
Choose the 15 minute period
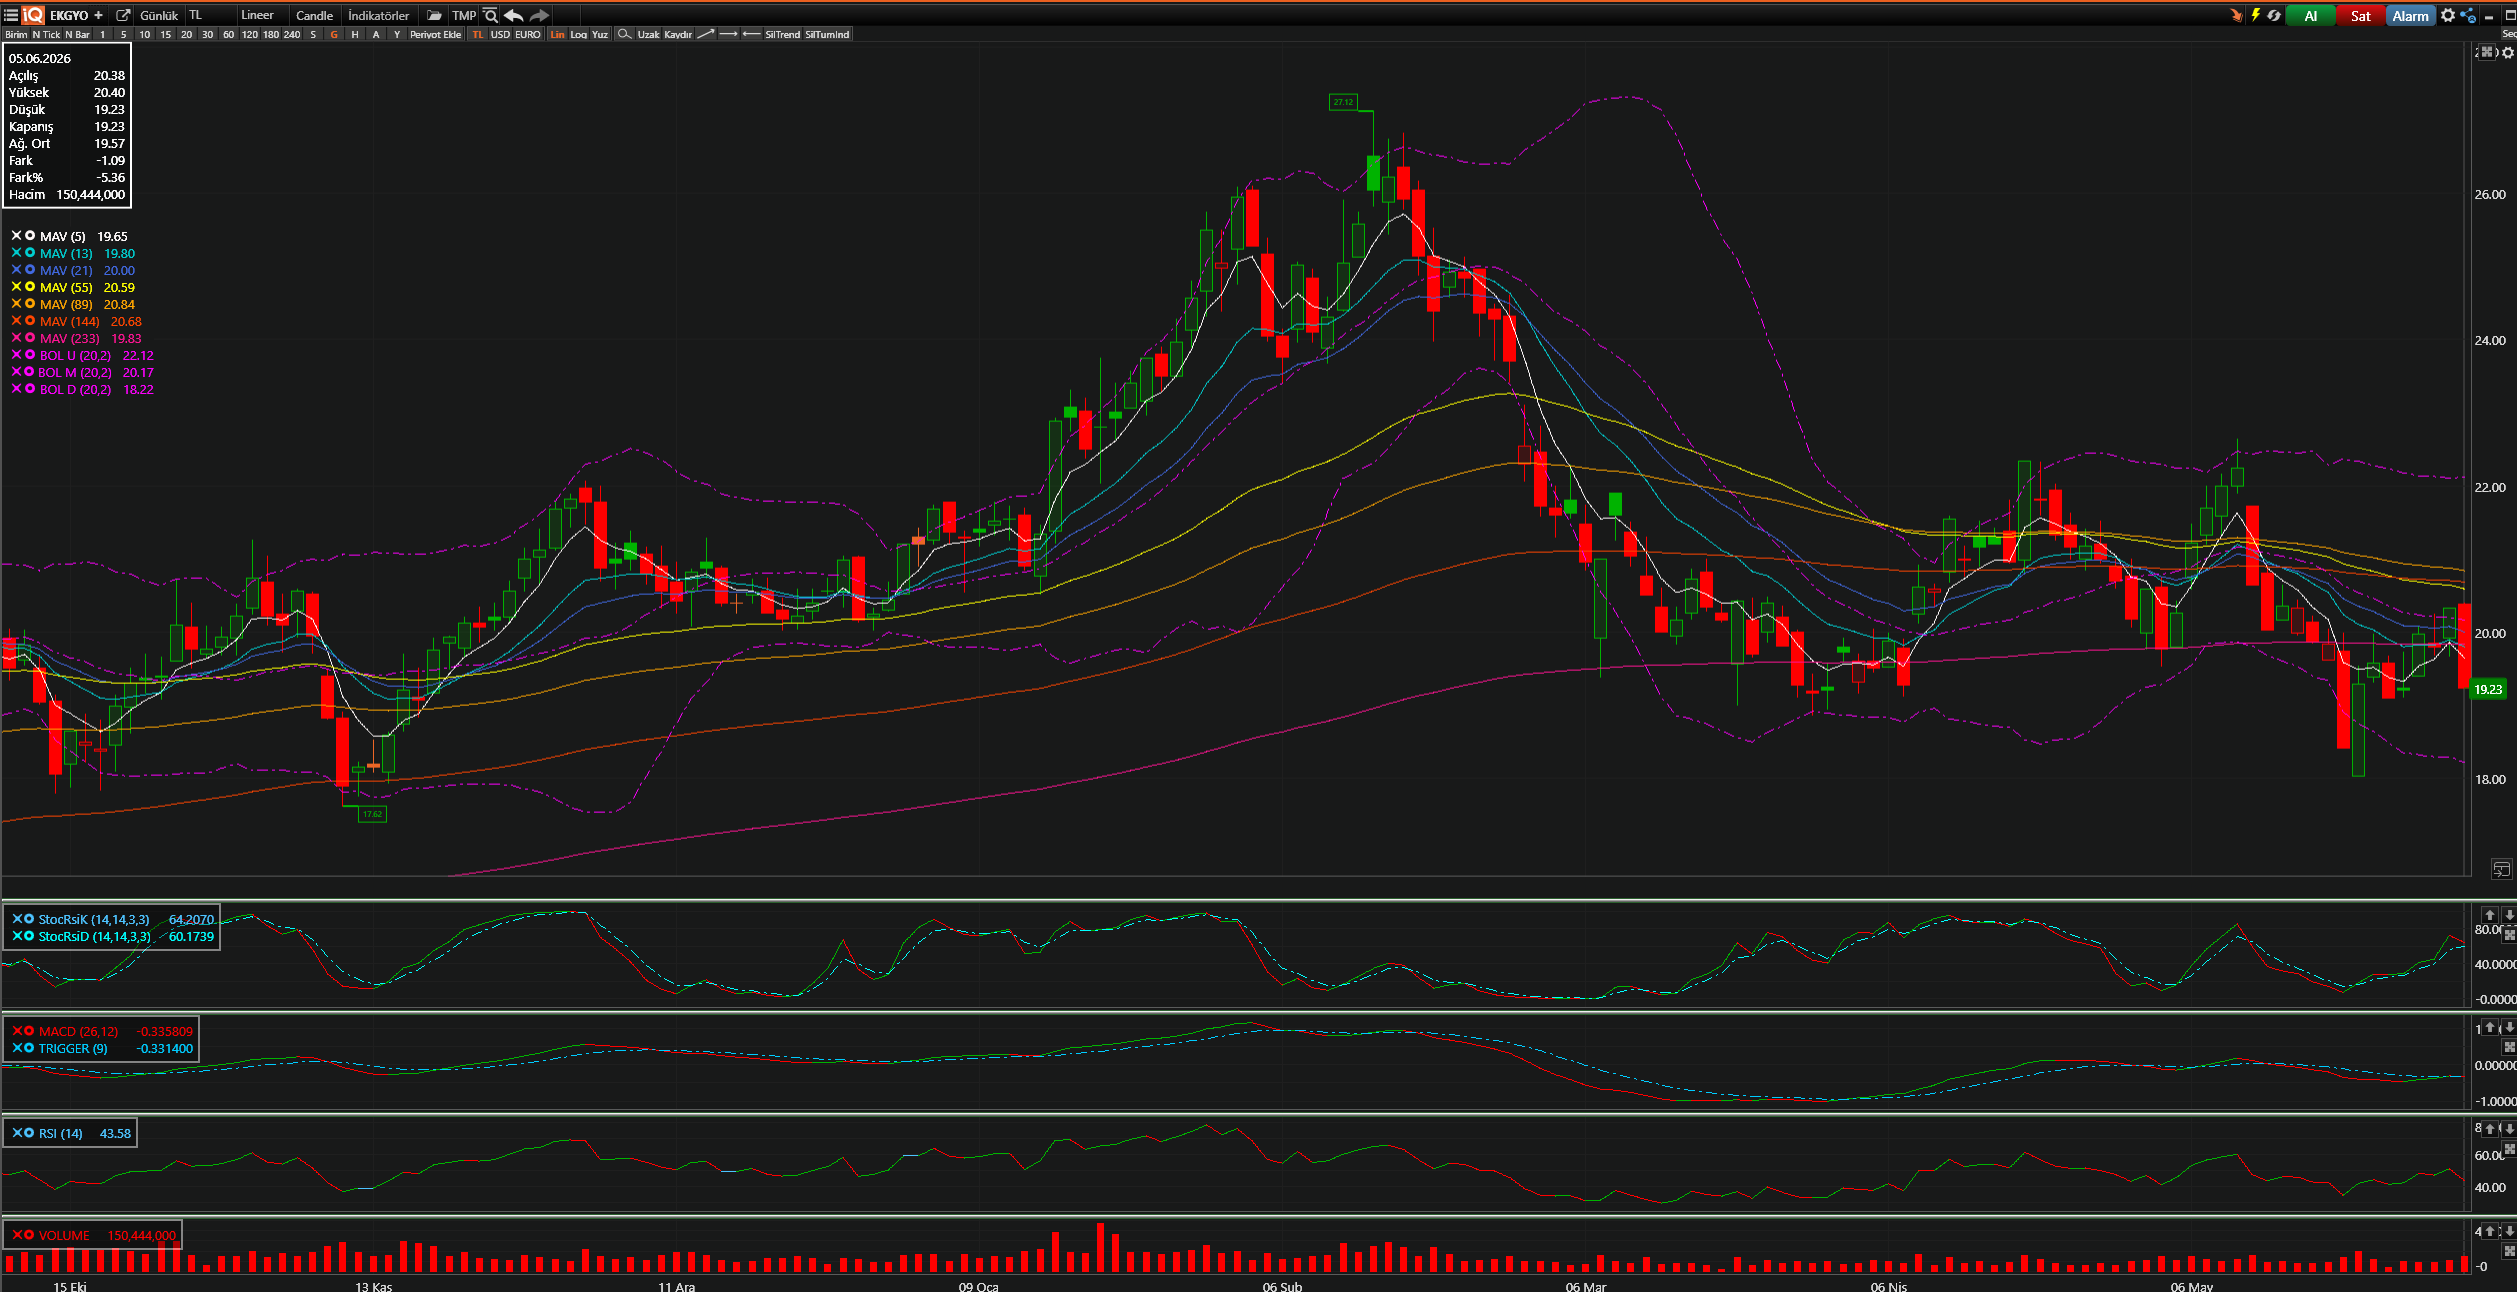point(166,34)
